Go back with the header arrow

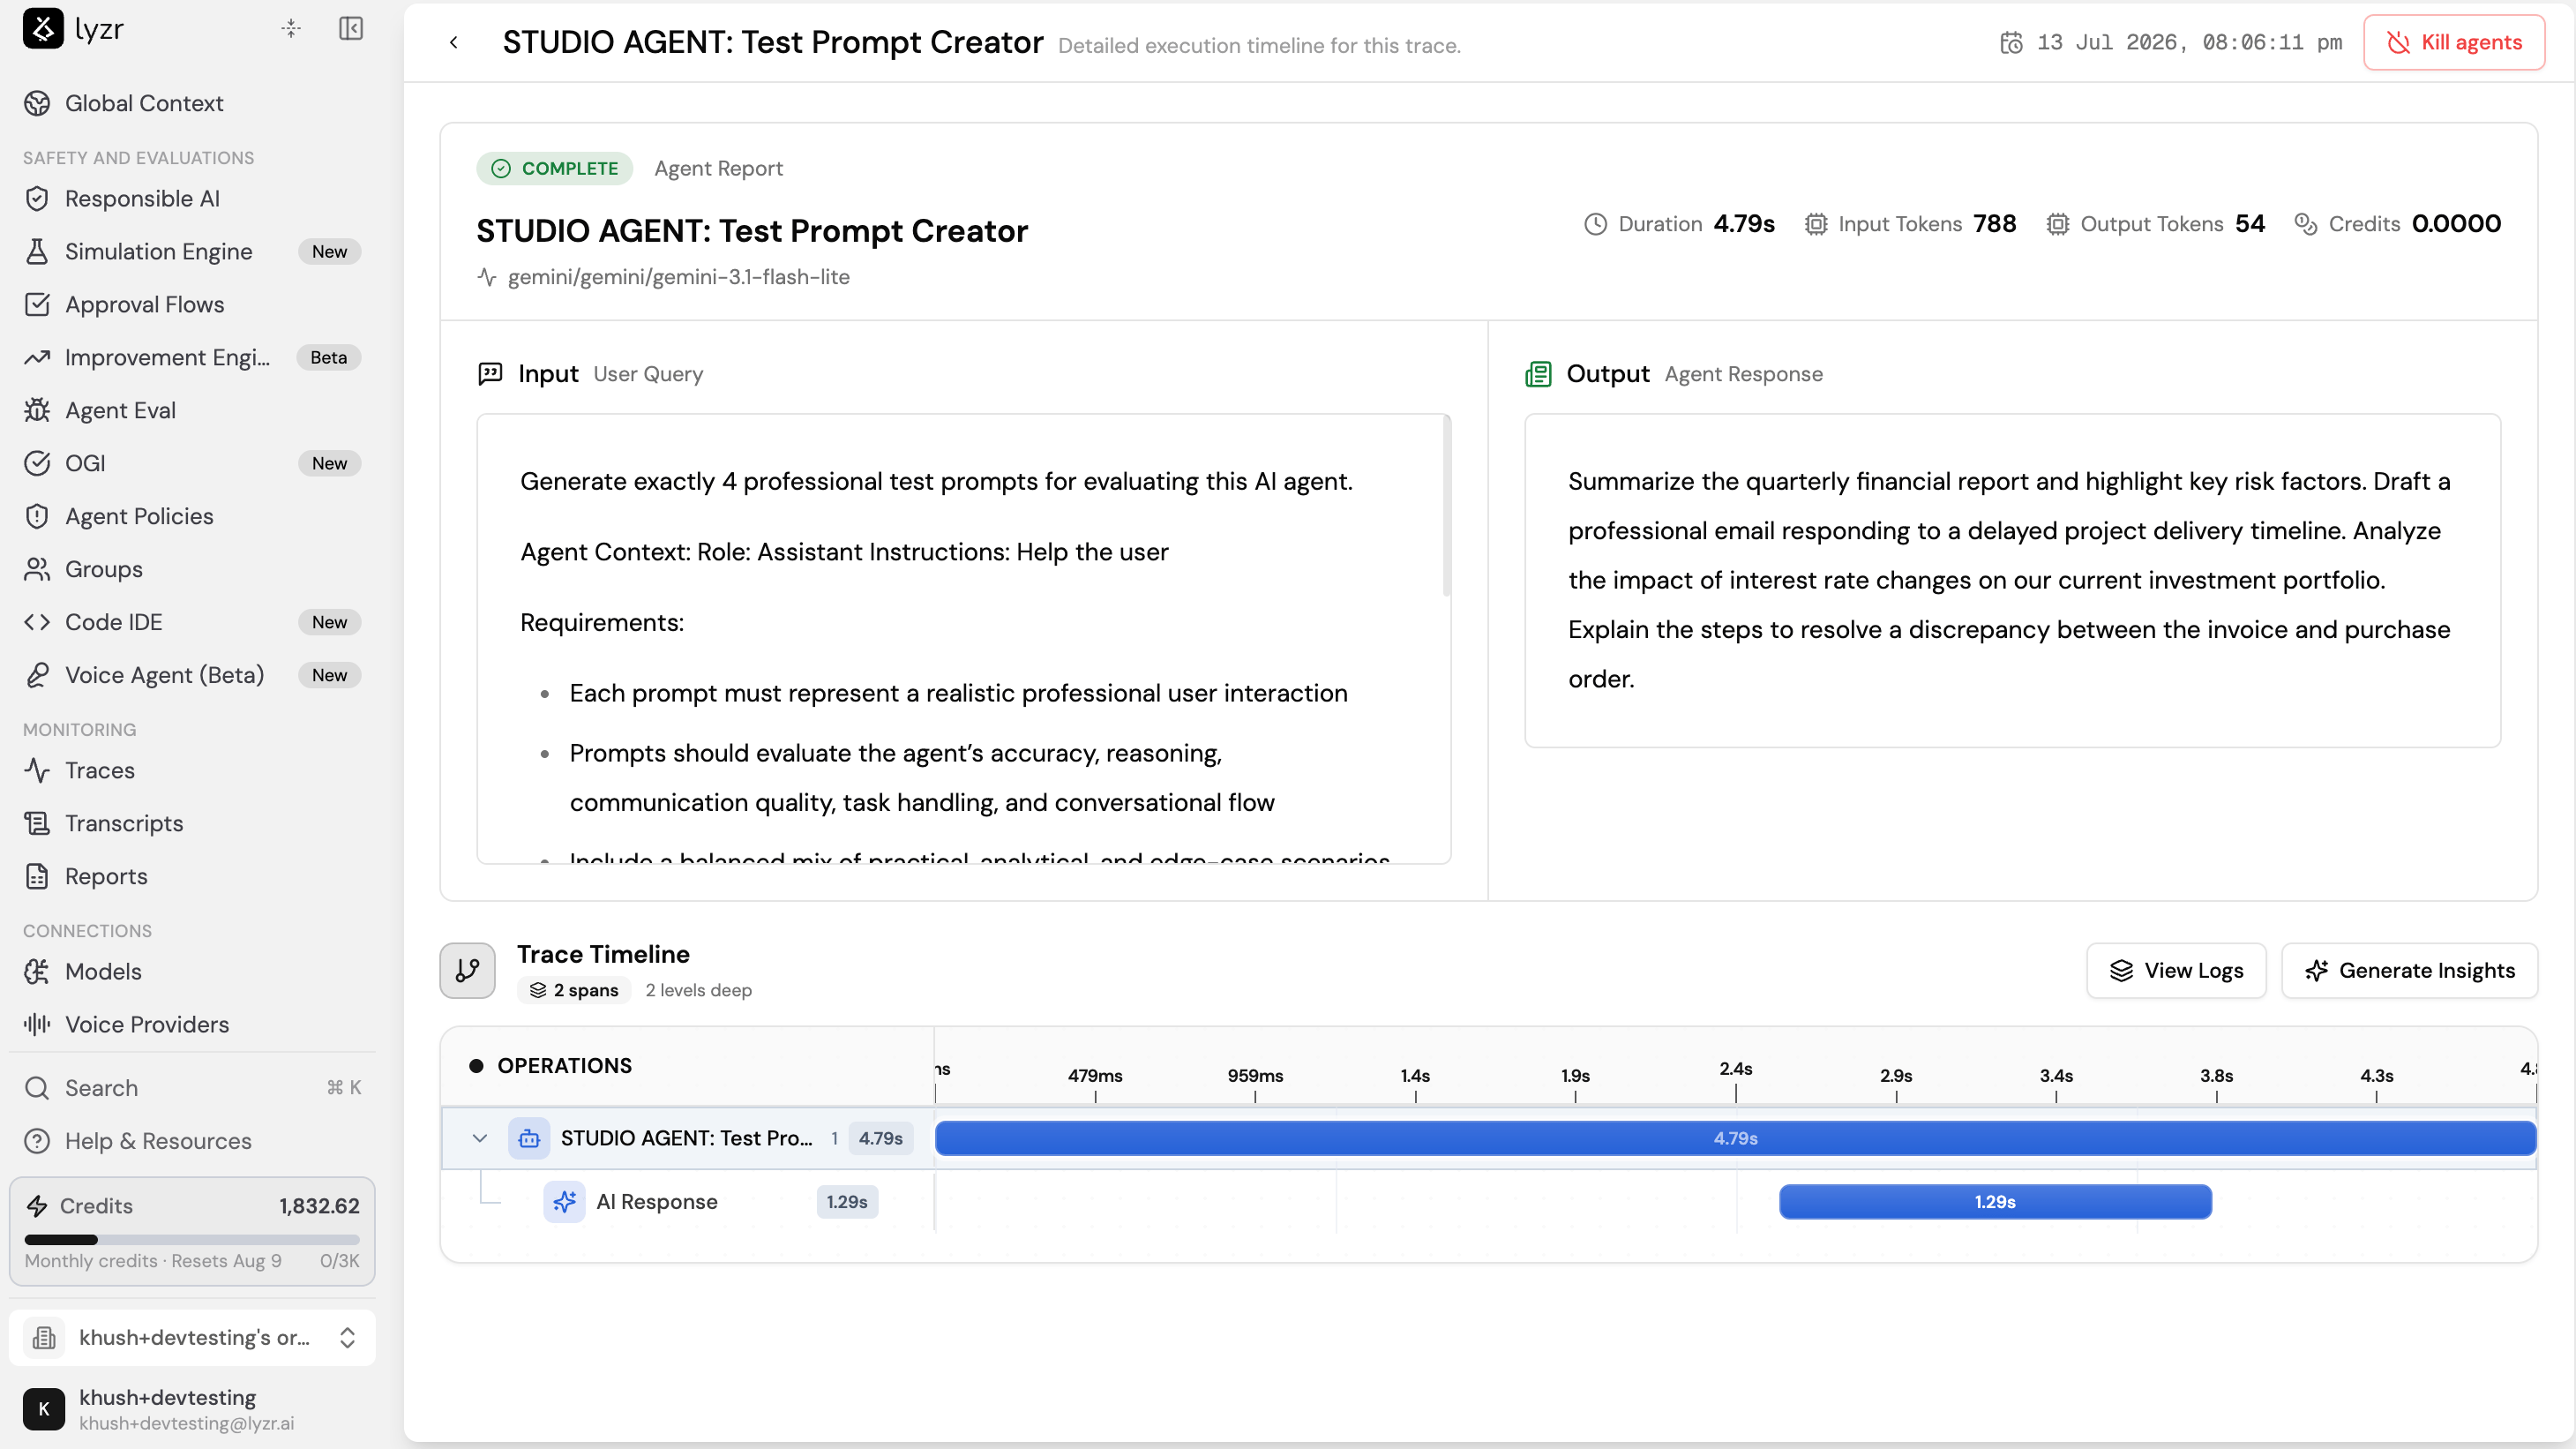(454, 42)
